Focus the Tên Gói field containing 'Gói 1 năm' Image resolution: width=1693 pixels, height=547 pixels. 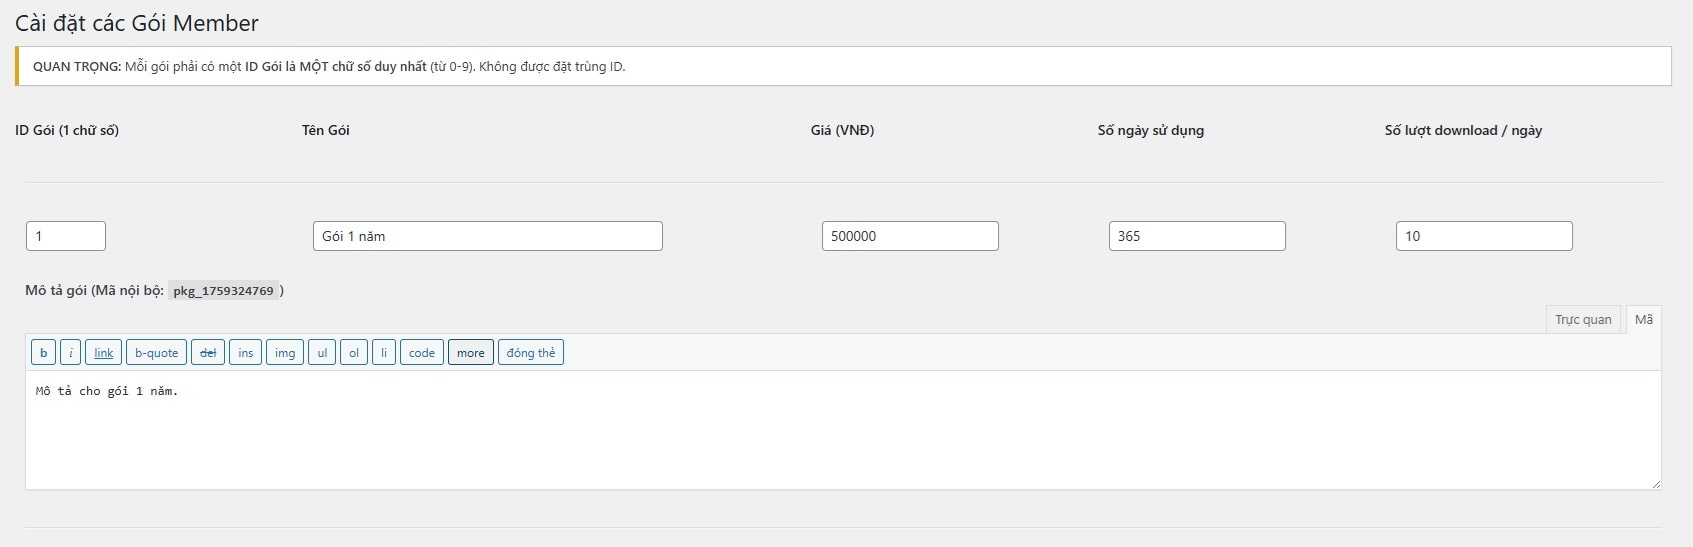487,236
